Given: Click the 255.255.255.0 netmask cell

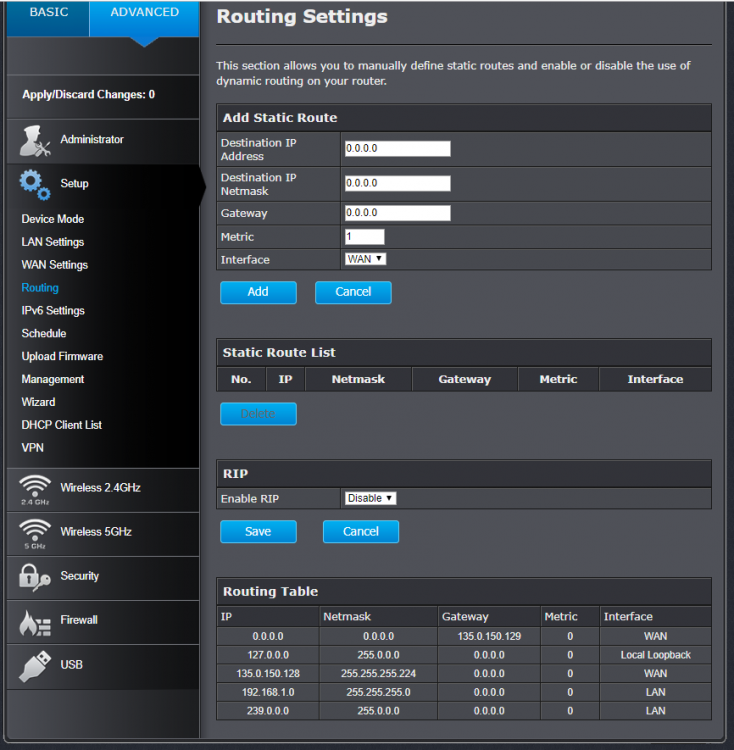Looking at the screenshot, I should point(378,693).
